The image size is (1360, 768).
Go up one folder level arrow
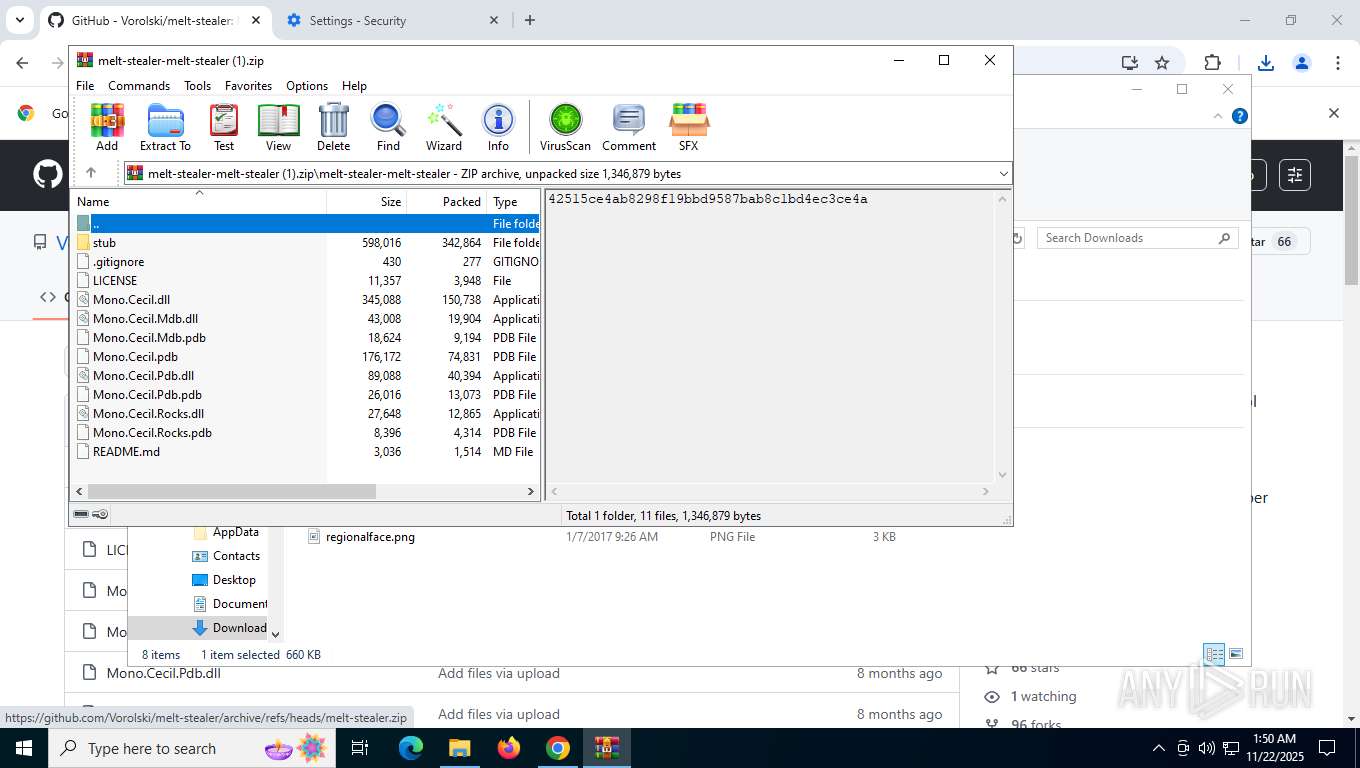(91, 173)
